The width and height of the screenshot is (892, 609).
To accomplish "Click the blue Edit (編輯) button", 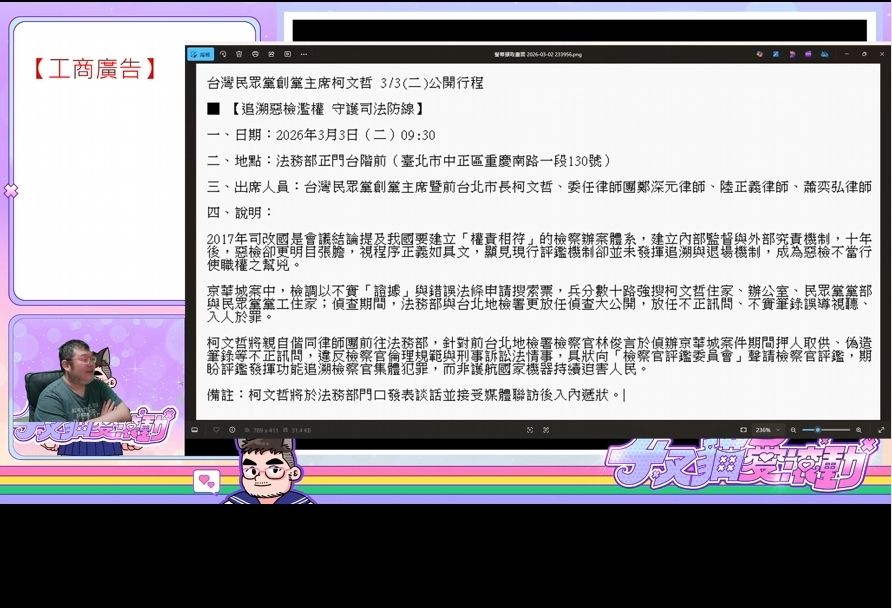I will tap(202, 54).
